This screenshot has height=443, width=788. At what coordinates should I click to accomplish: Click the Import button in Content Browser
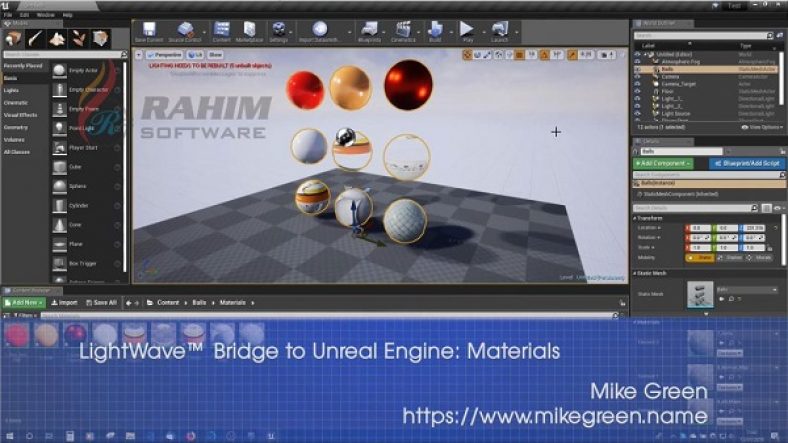coord(64,302)
